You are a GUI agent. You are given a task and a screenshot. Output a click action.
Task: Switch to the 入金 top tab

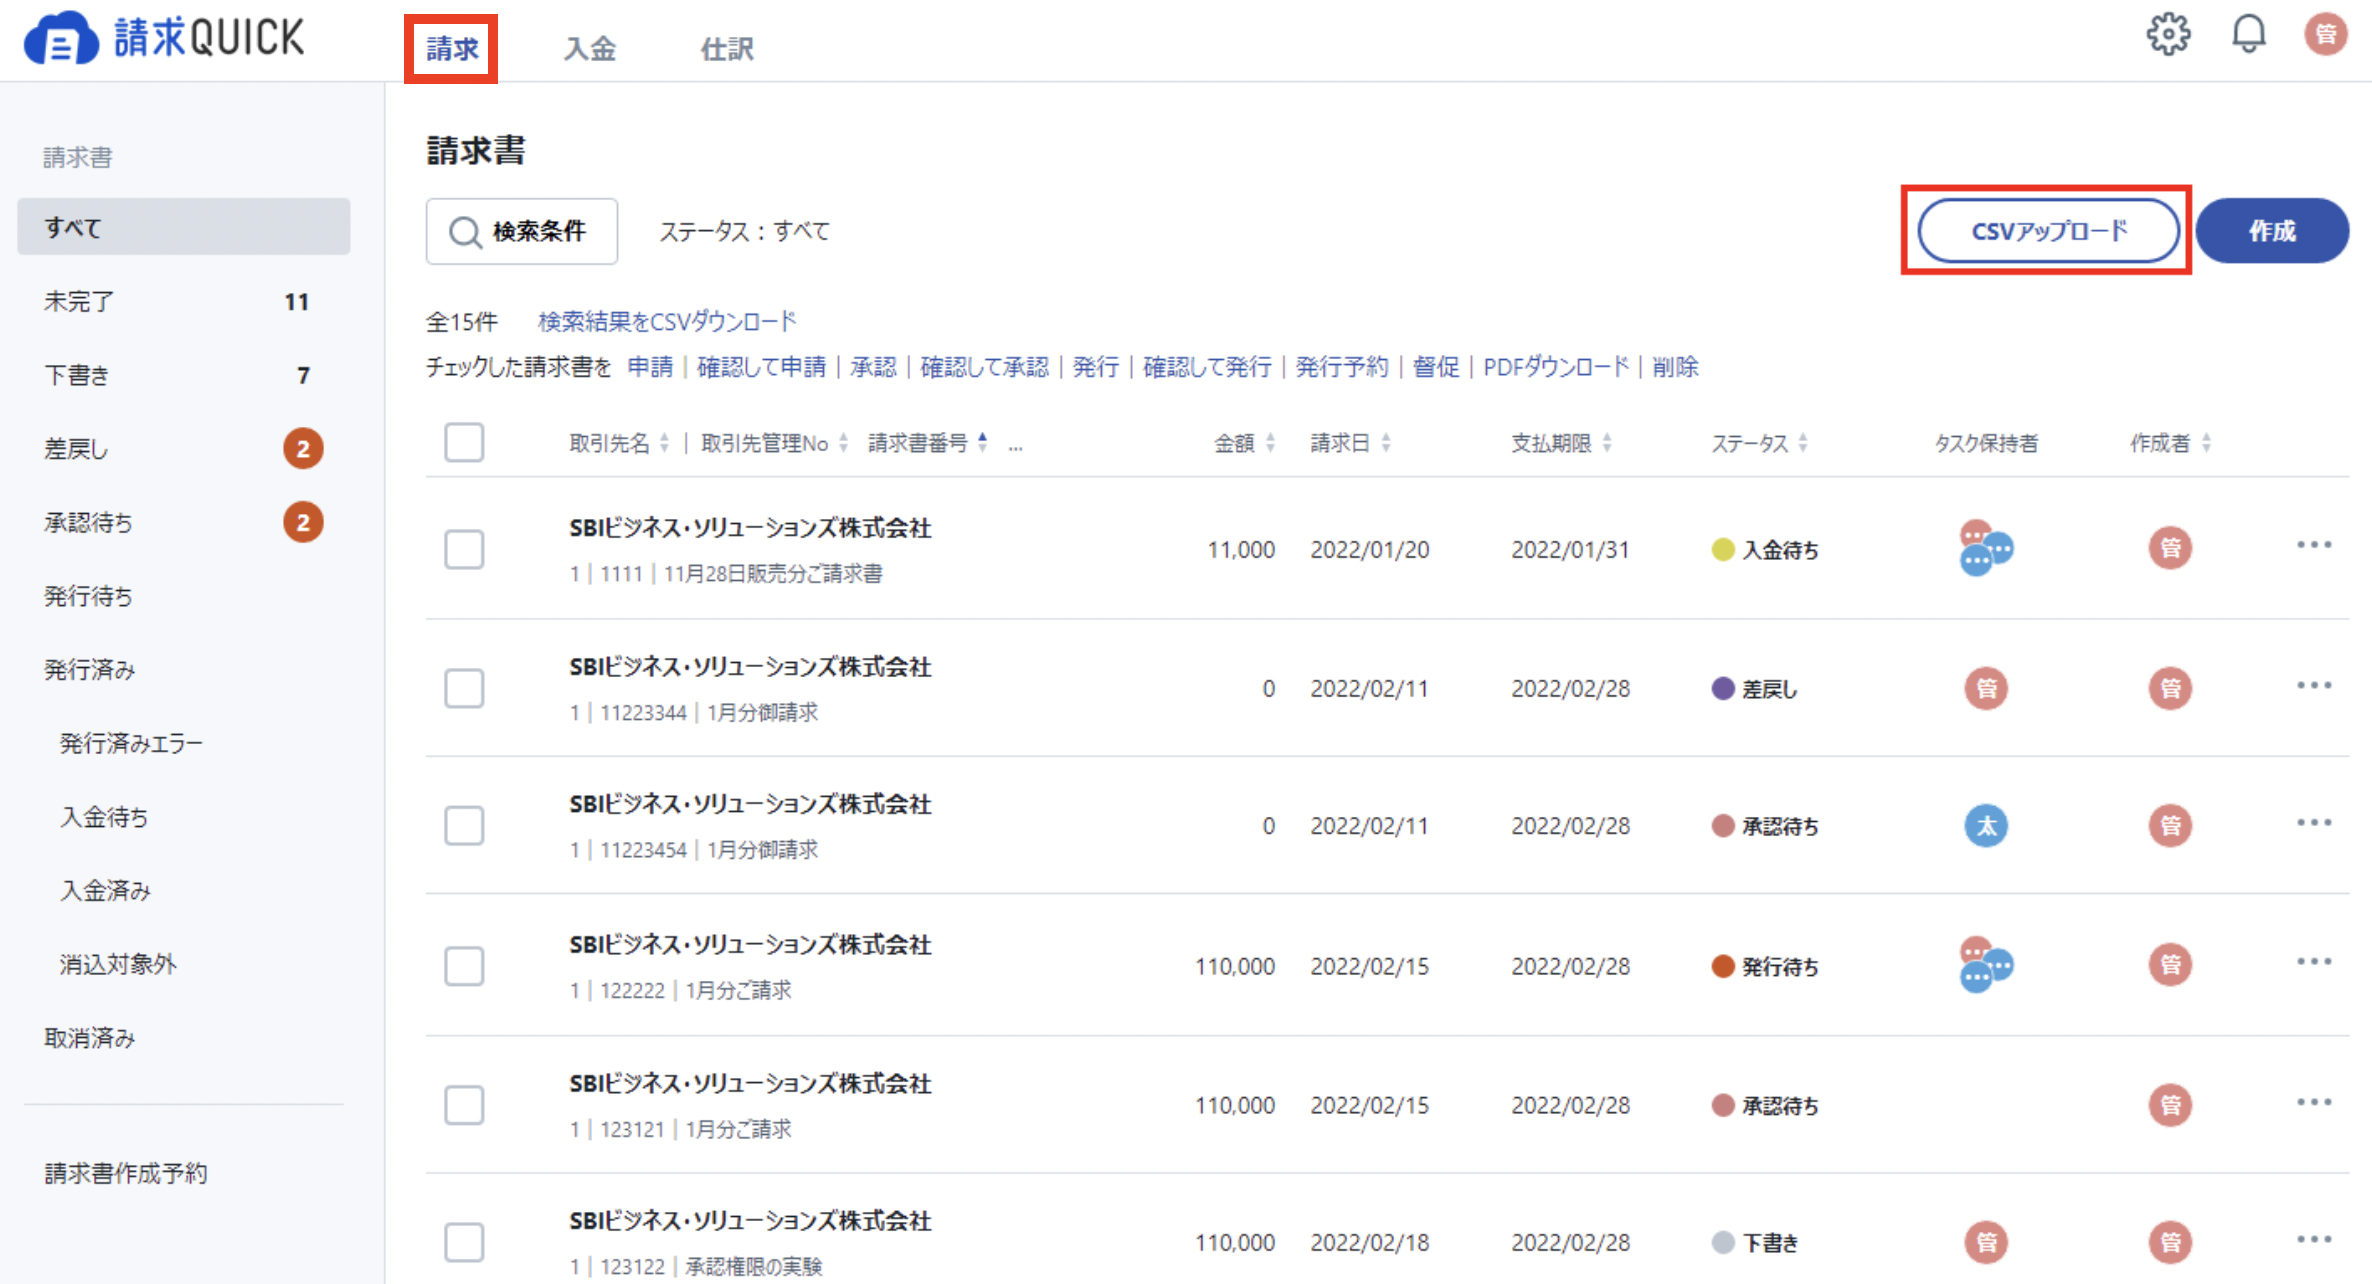(590, 48)
